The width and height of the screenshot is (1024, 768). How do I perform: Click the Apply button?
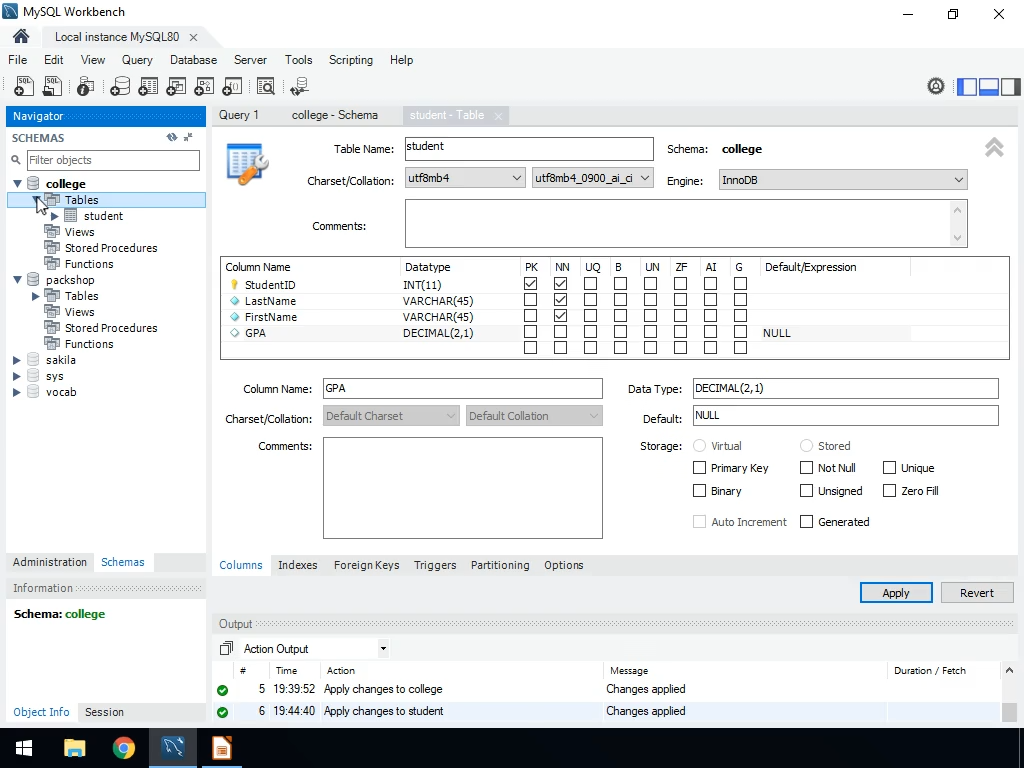[x=895, y=593]
